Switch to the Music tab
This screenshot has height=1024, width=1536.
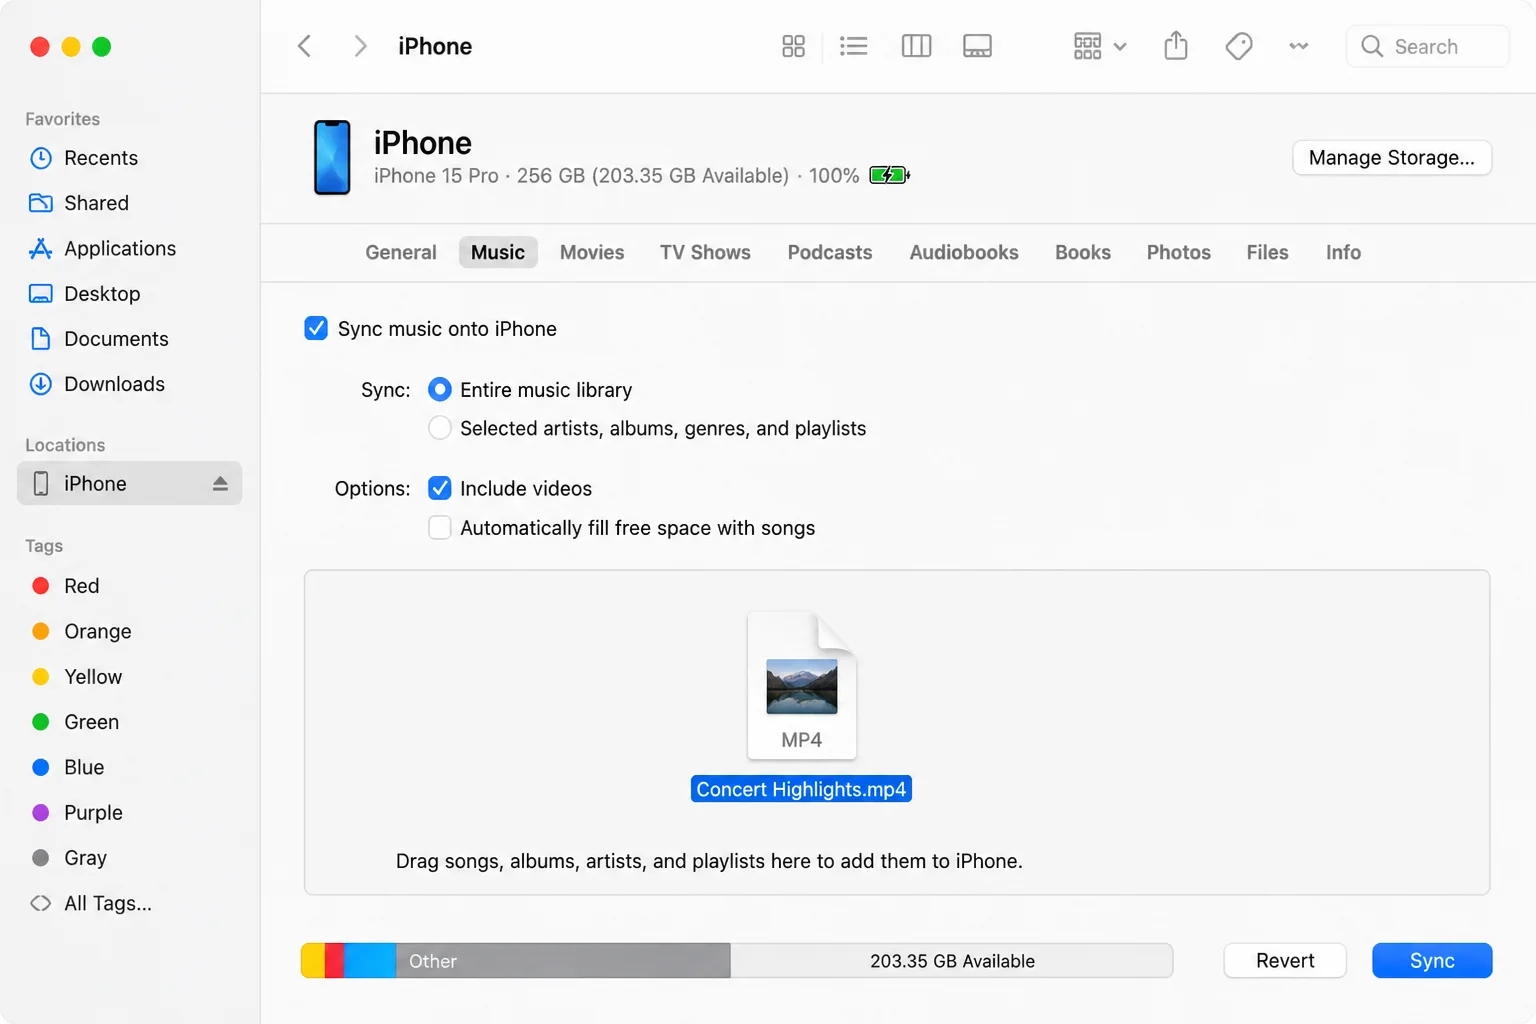tap(498, 252)
